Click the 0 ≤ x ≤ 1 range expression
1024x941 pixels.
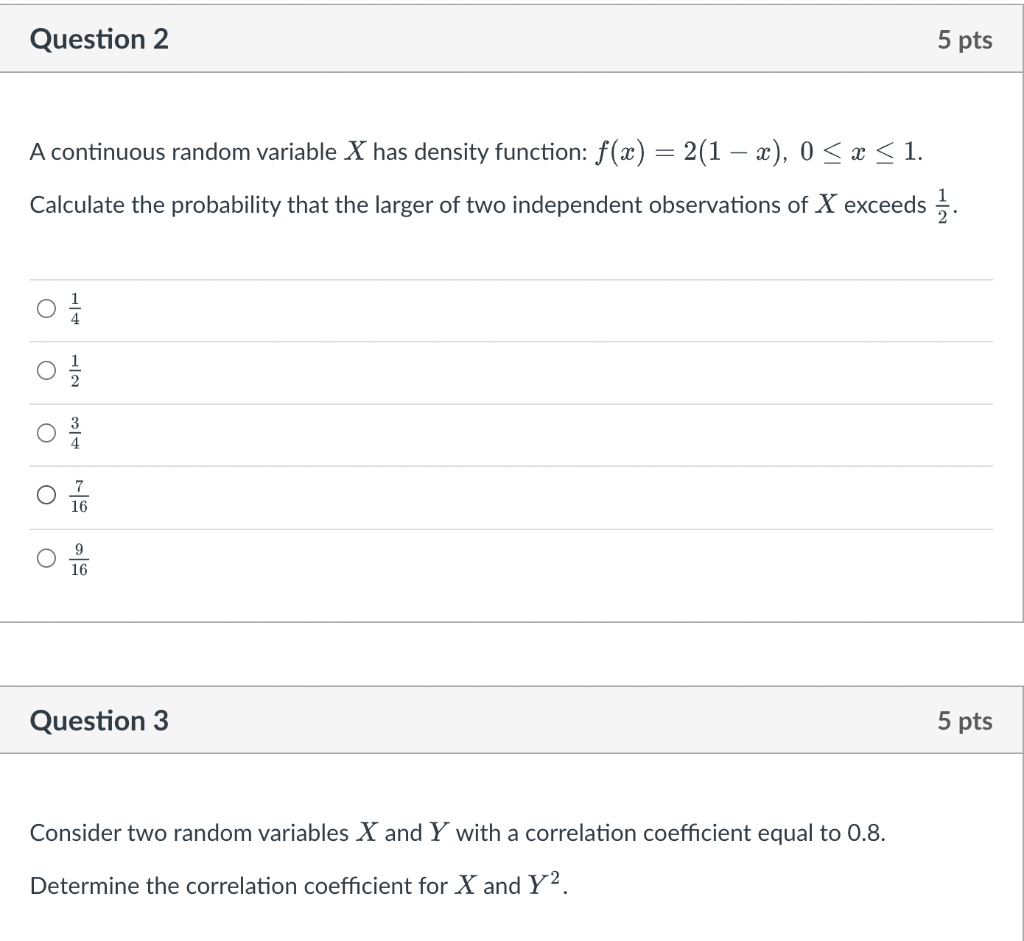[x=860, y=152]
